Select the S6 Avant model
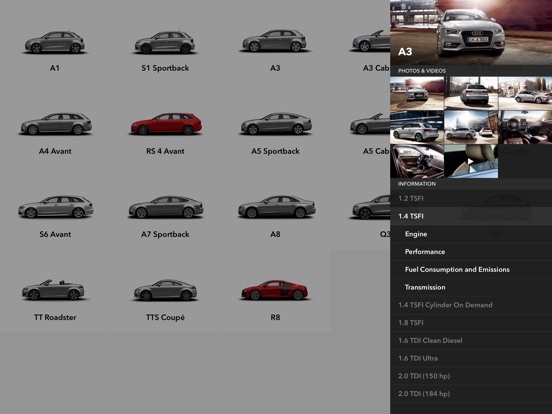Image resolution: width=552 pixels, height=414 pixels. [56, 207]
